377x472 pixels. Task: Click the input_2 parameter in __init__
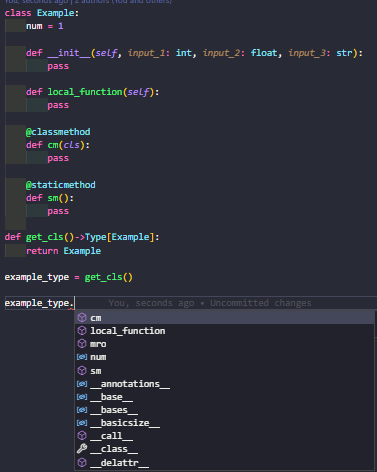pyautogui.click(x=221, y=53)
